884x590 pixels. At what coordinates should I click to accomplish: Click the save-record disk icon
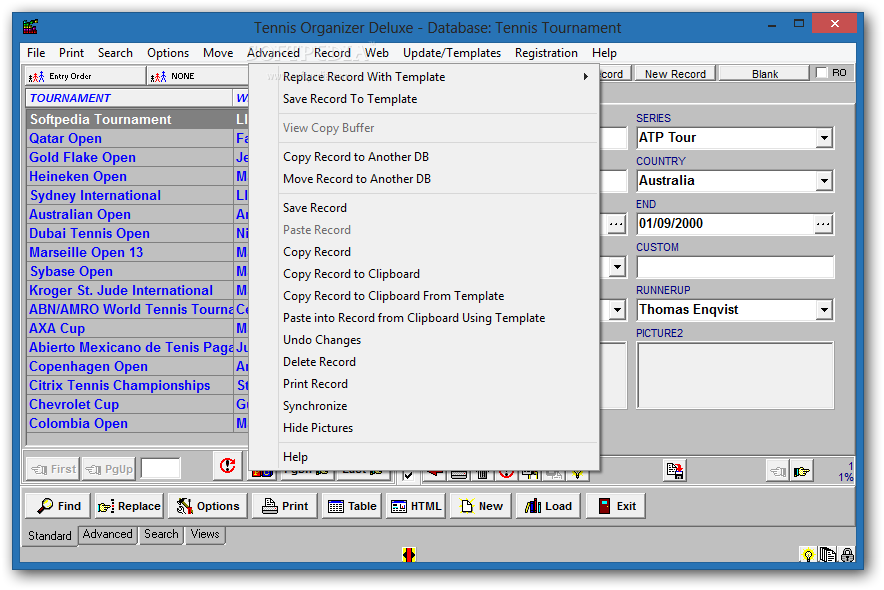coord(675,471)
